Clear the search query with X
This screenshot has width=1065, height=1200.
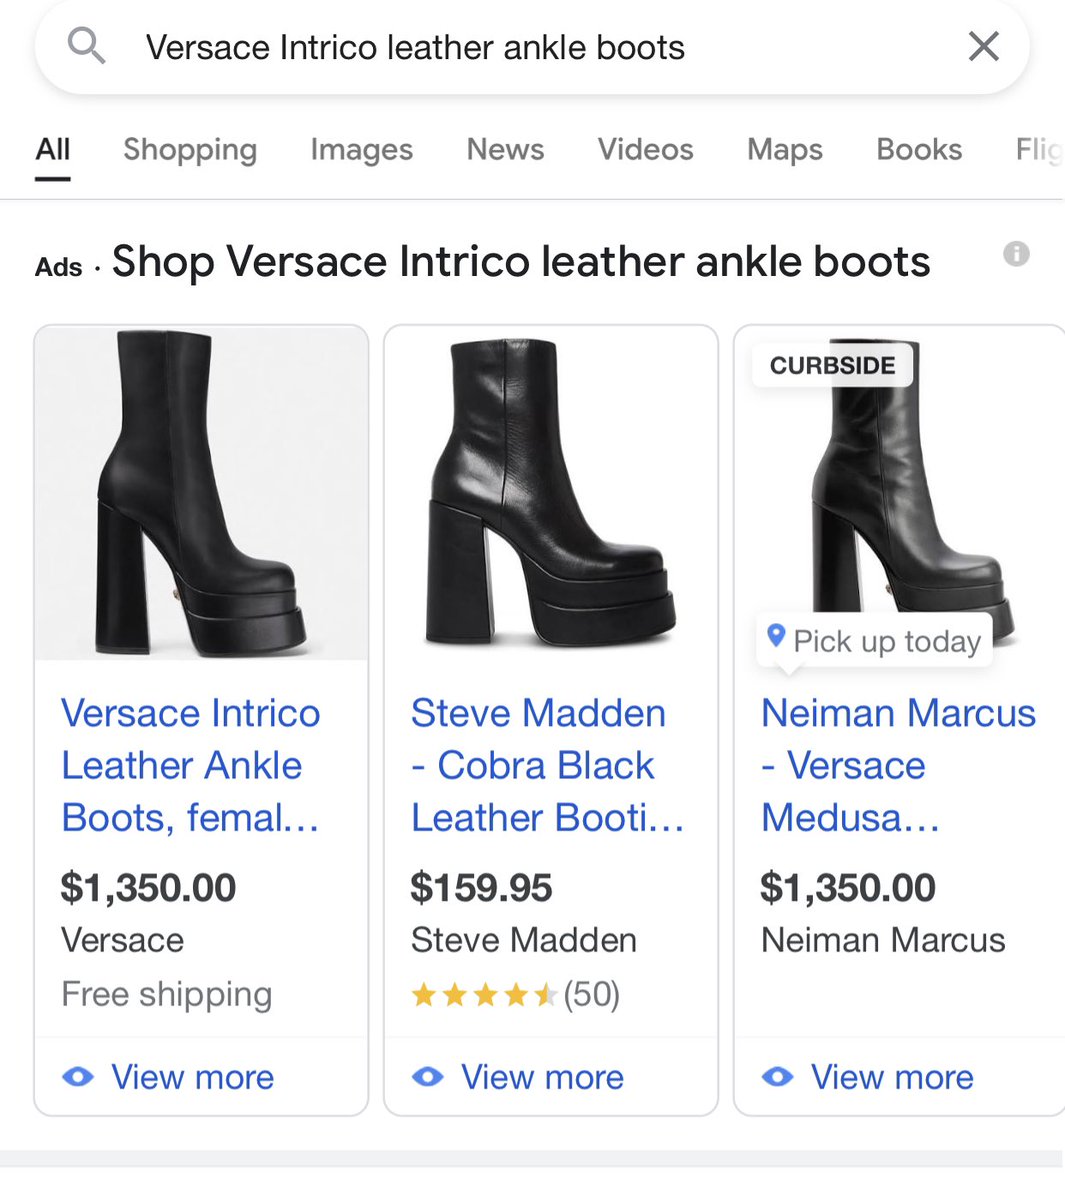pos(984,46)
